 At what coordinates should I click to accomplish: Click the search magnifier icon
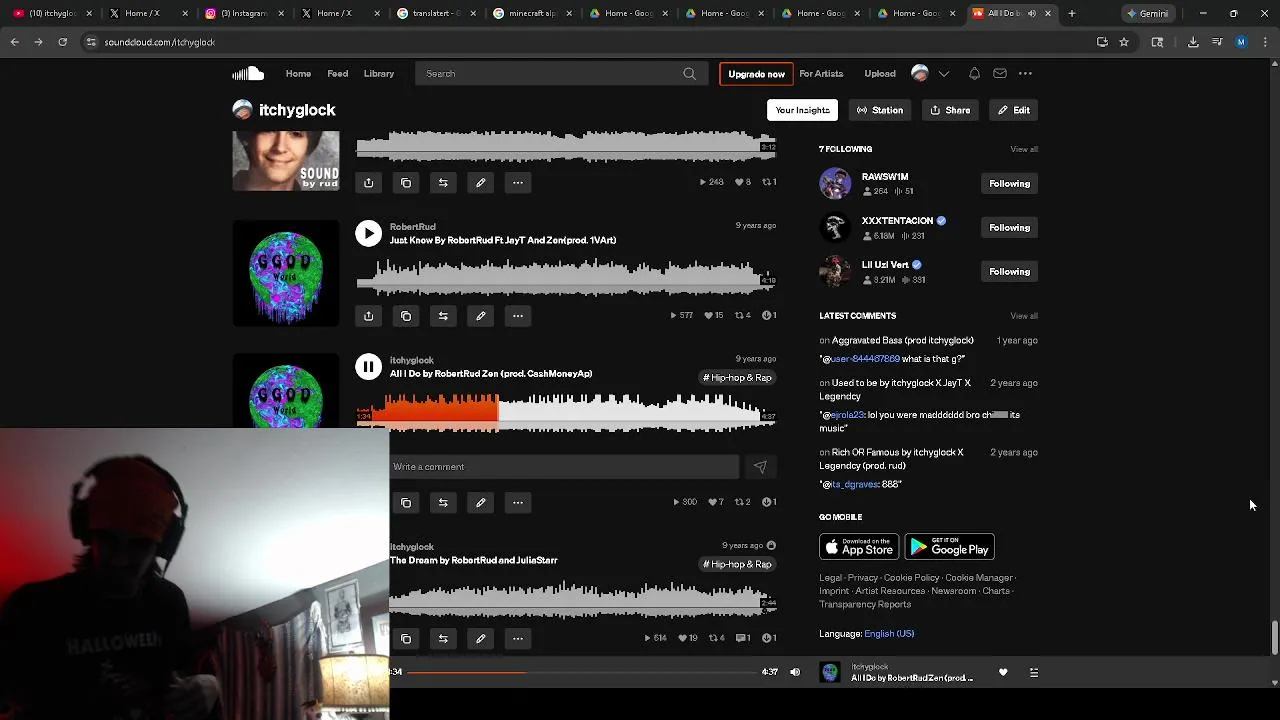tap(689, 74)
